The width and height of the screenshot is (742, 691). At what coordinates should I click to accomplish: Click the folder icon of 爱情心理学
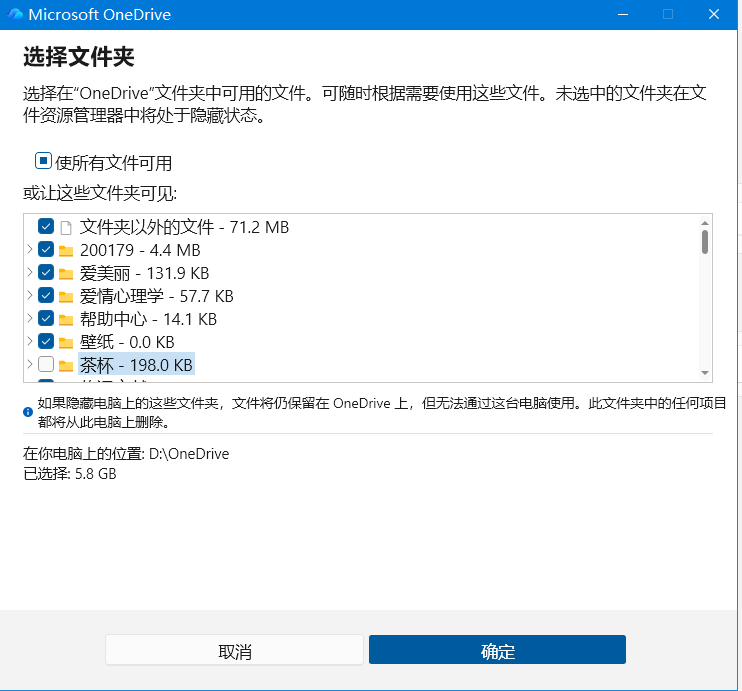tap(66, 297)
